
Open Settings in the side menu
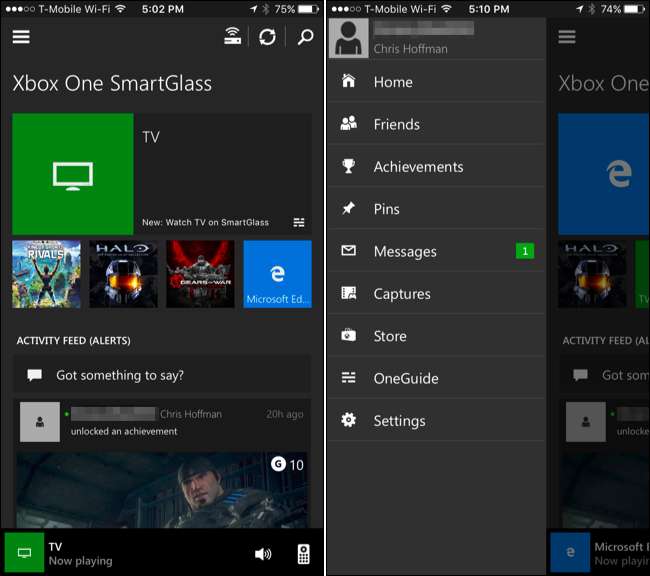tap(399, 421)
